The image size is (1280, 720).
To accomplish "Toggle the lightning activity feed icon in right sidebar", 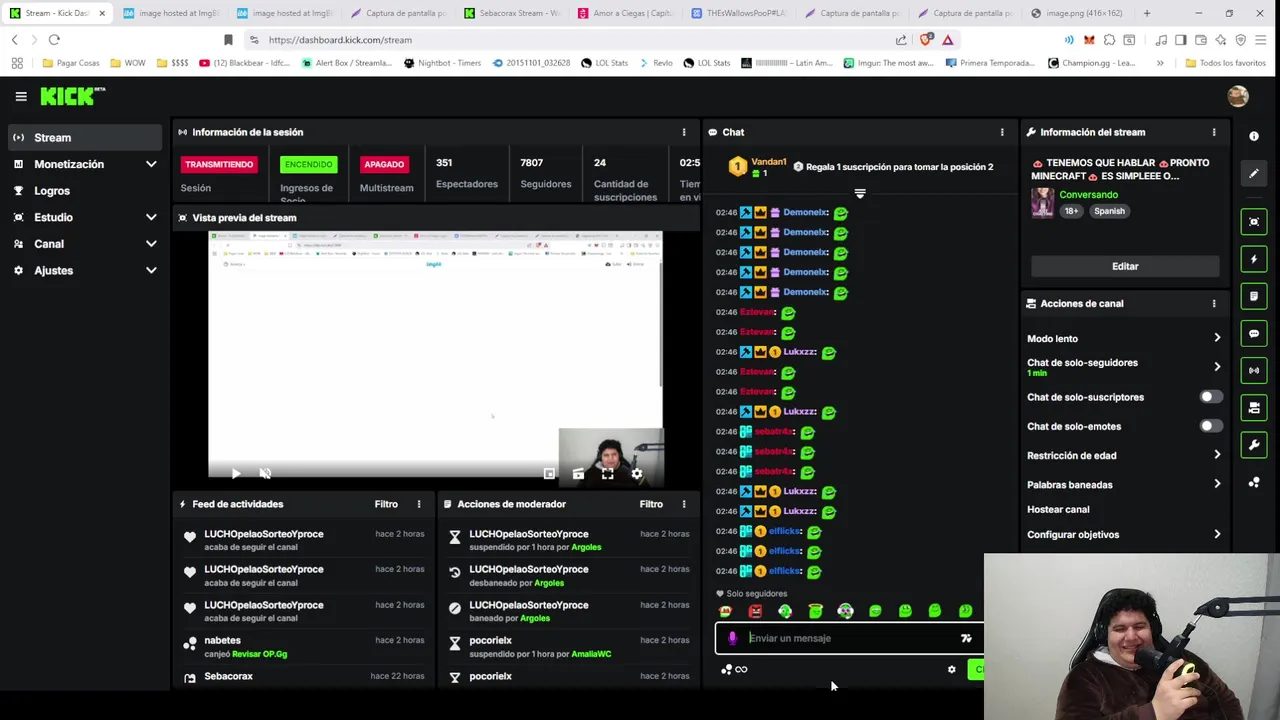I will click(1254, 259).
